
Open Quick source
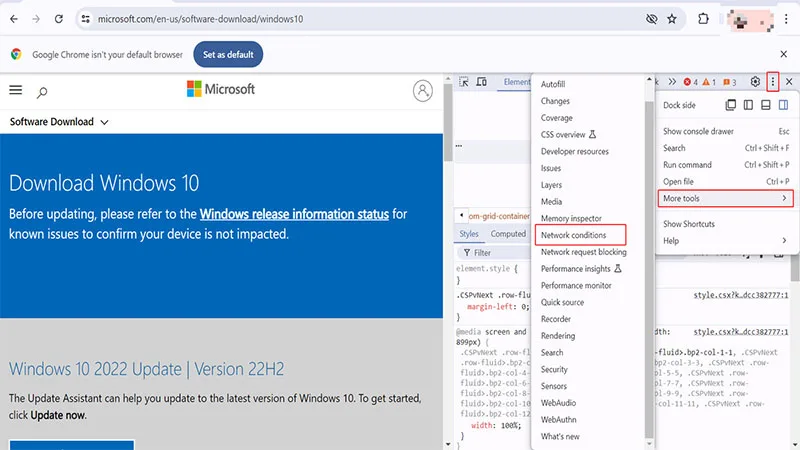(562, 303)
